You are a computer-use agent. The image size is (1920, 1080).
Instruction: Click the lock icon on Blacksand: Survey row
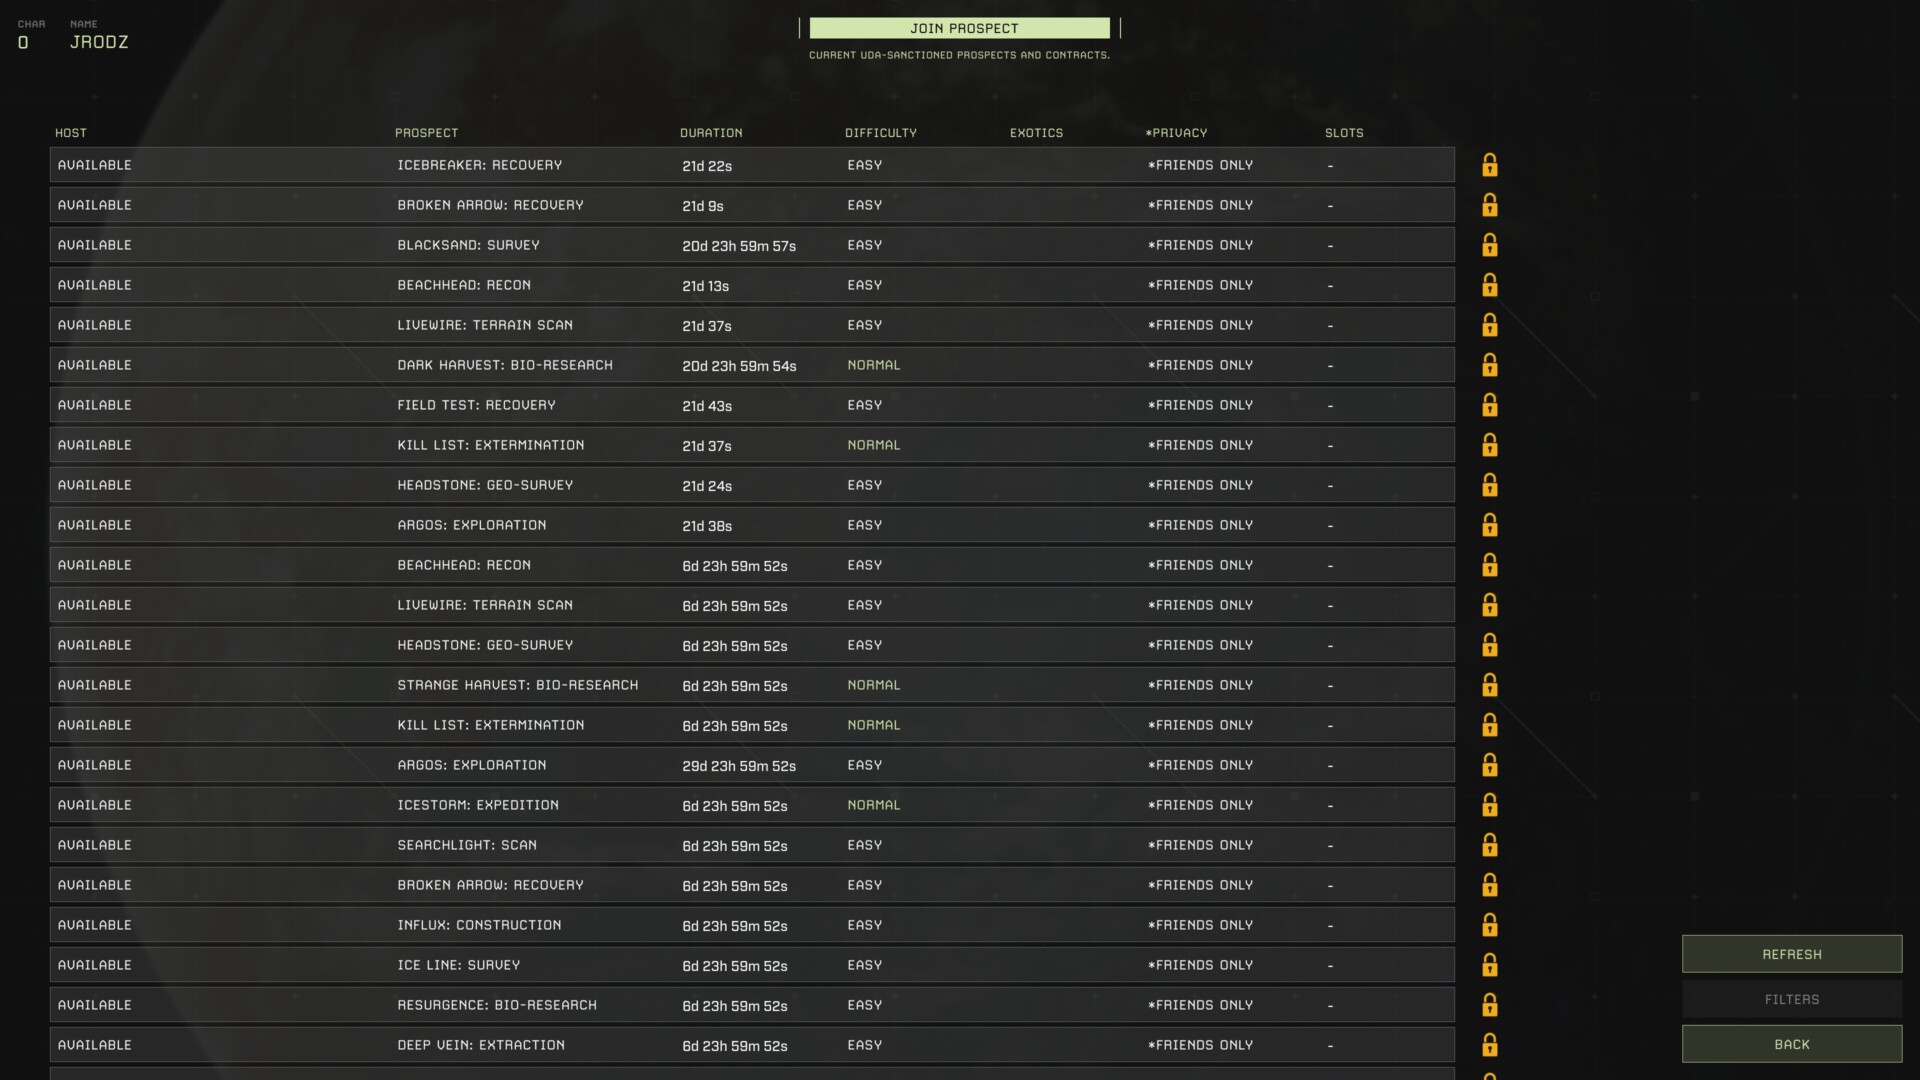click(1489, 245)
